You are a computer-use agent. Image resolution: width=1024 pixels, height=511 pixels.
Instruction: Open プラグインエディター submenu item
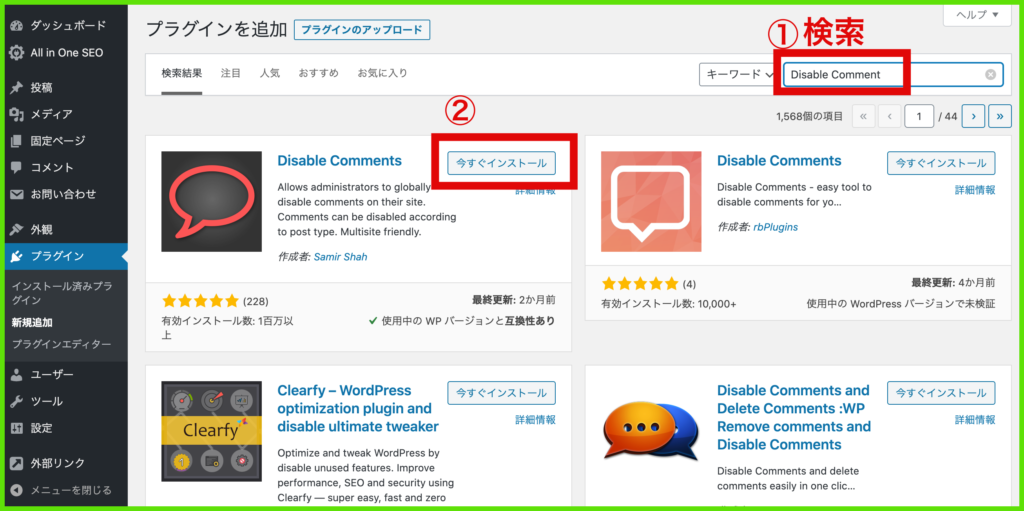coord(61,344)
